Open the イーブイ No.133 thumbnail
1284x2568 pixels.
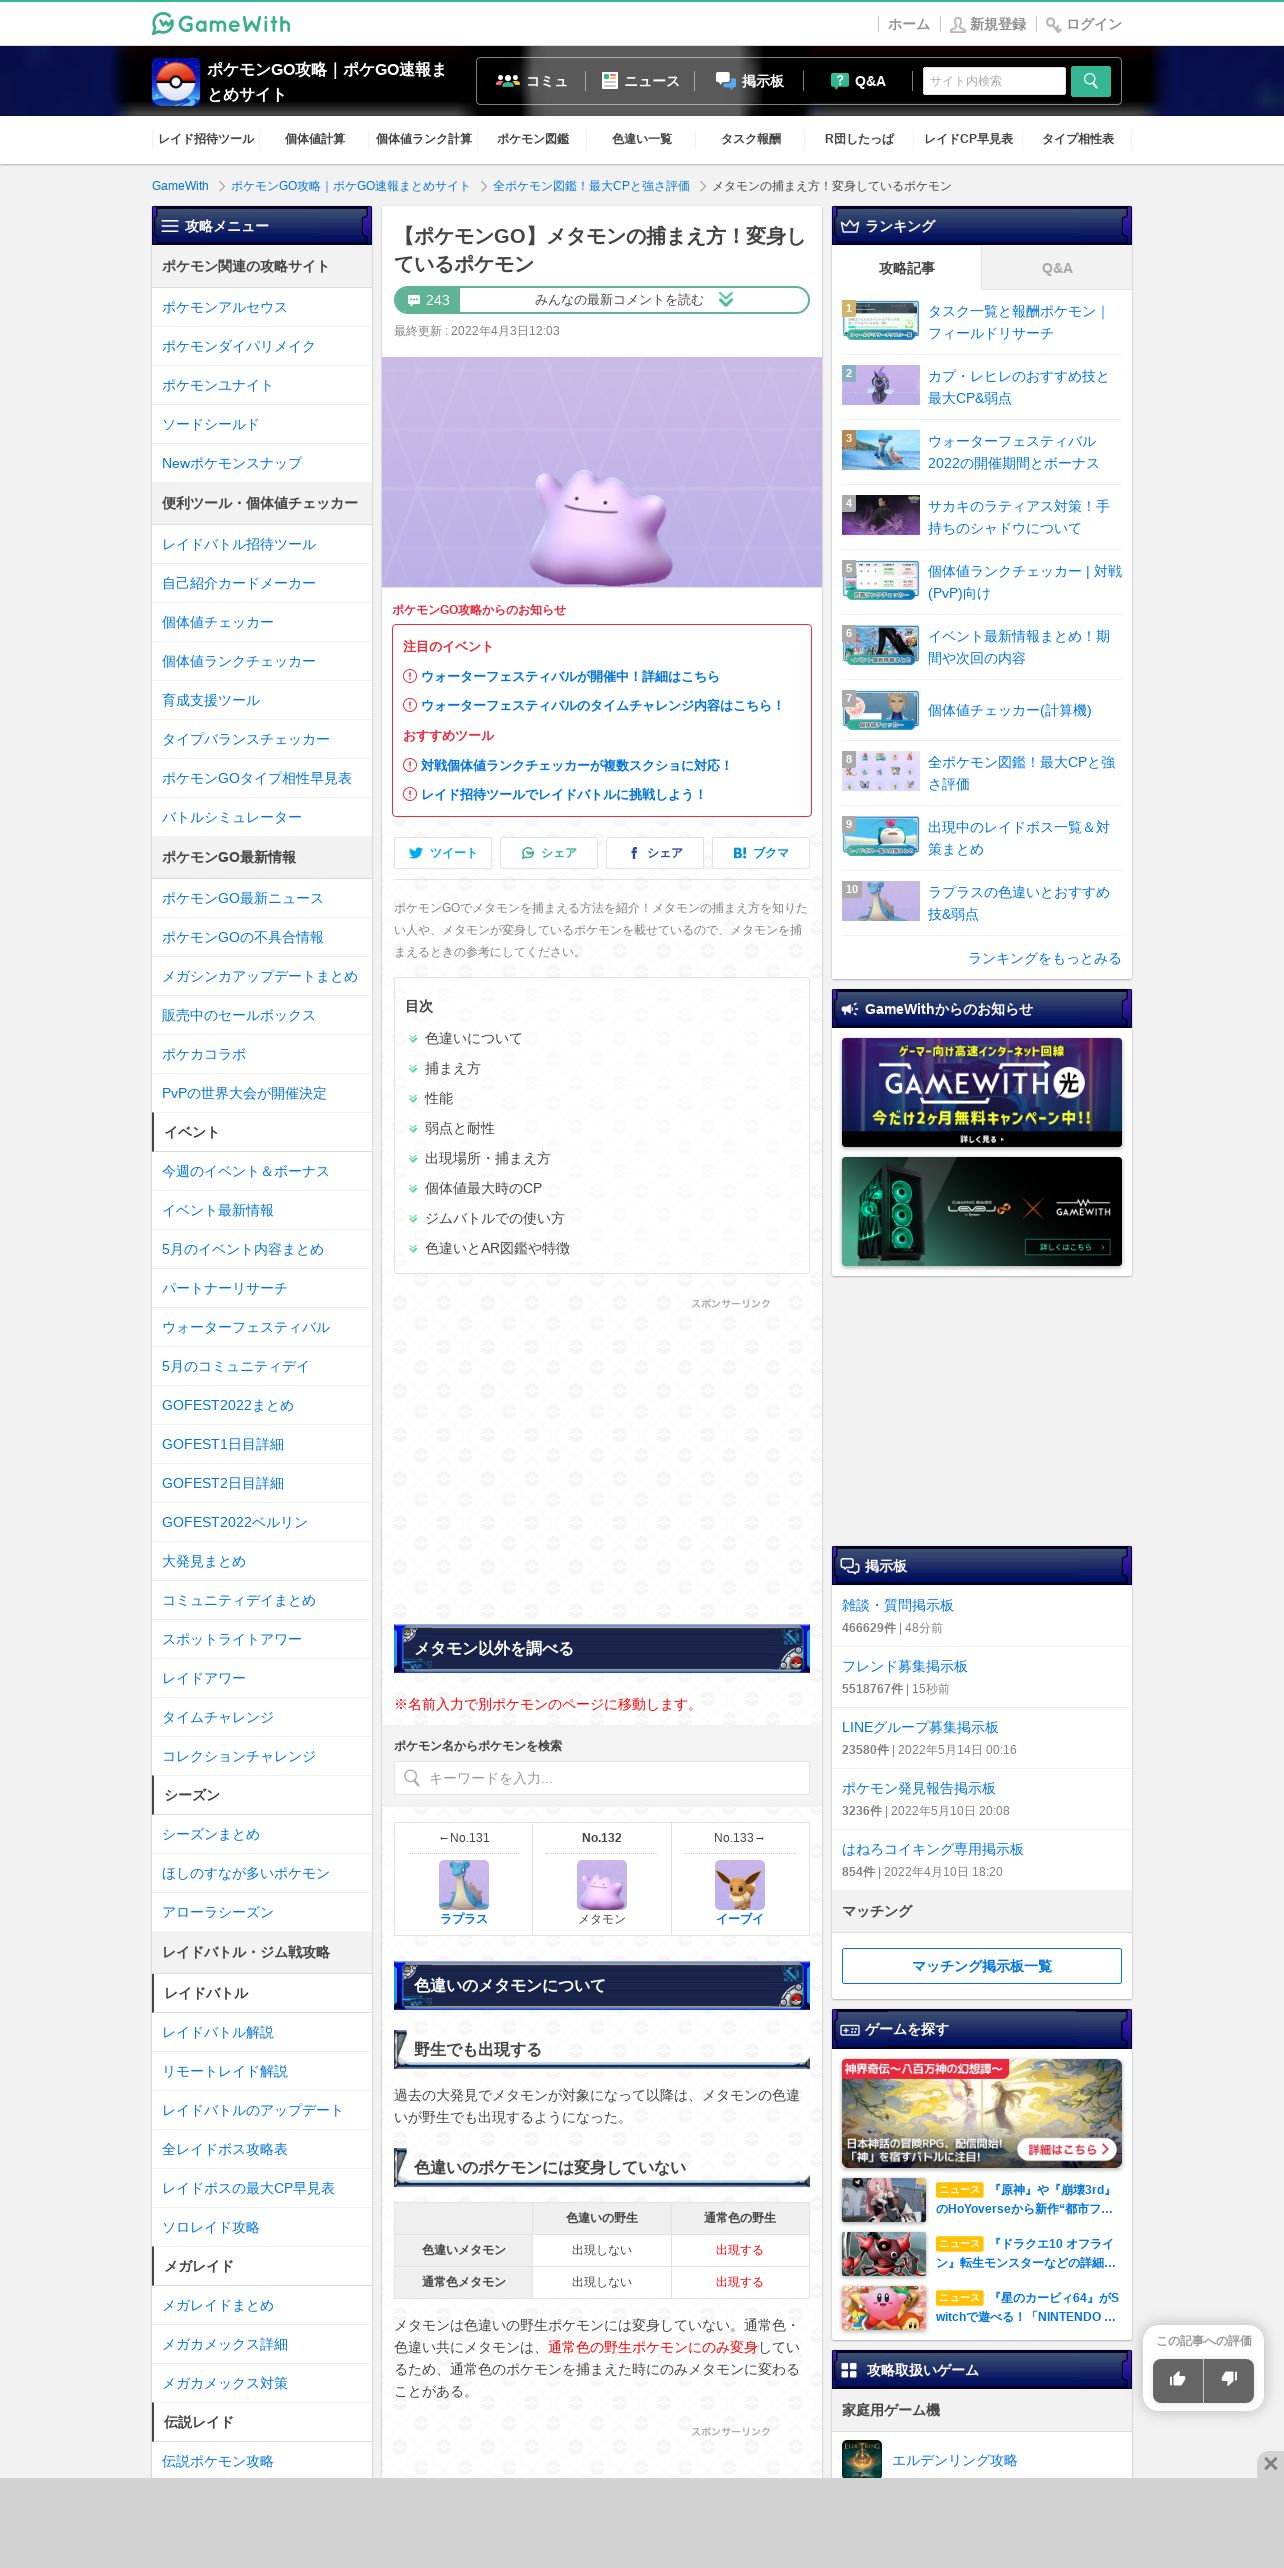click(x=740, y=1885)
